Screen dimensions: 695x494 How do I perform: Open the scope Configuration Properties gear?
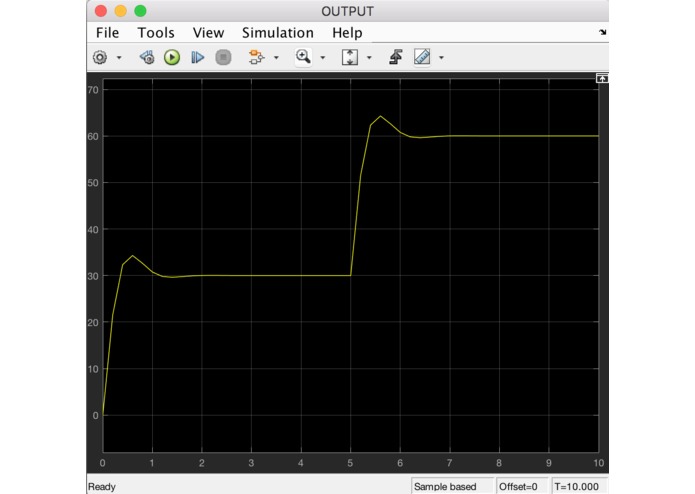(x=100, y=57)
